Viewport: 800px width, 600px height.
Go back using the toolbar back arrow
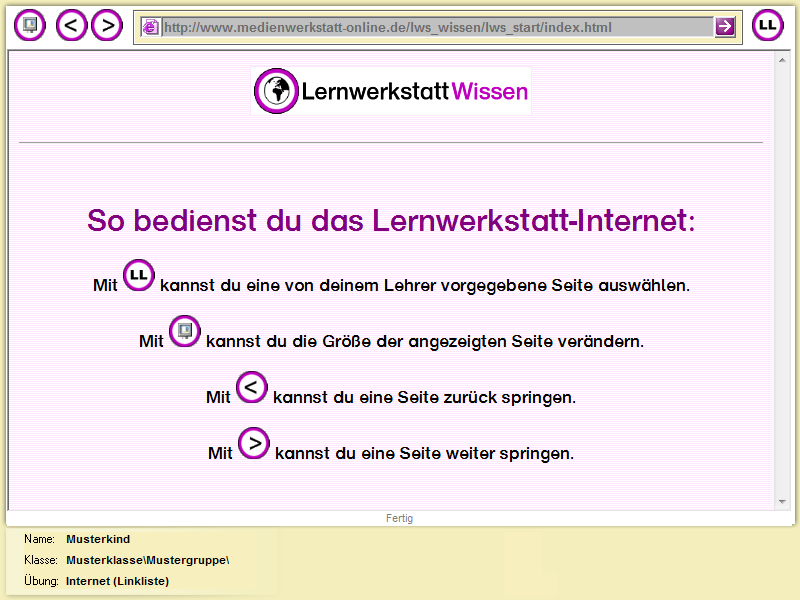[72, 25]
